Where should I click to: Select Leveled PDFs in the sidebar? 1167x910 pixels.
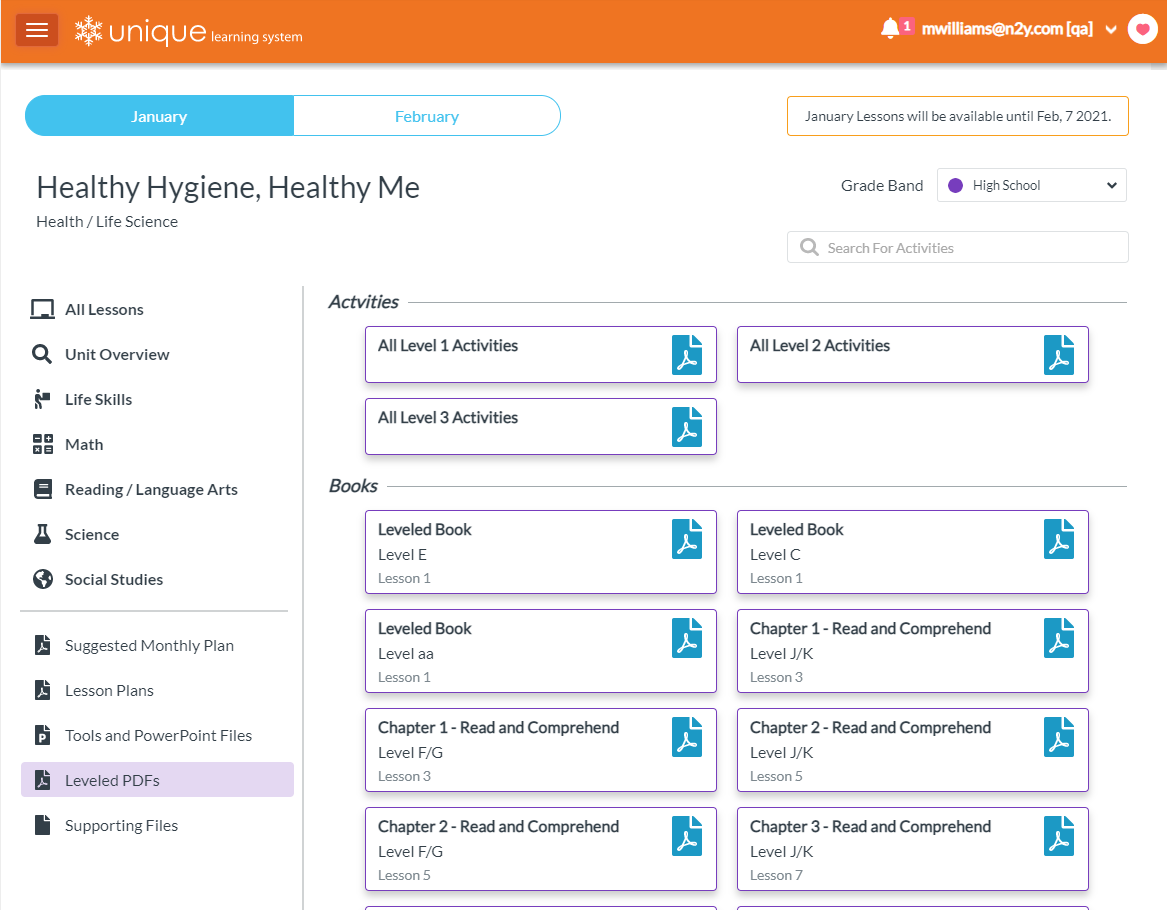click(157, 780)
